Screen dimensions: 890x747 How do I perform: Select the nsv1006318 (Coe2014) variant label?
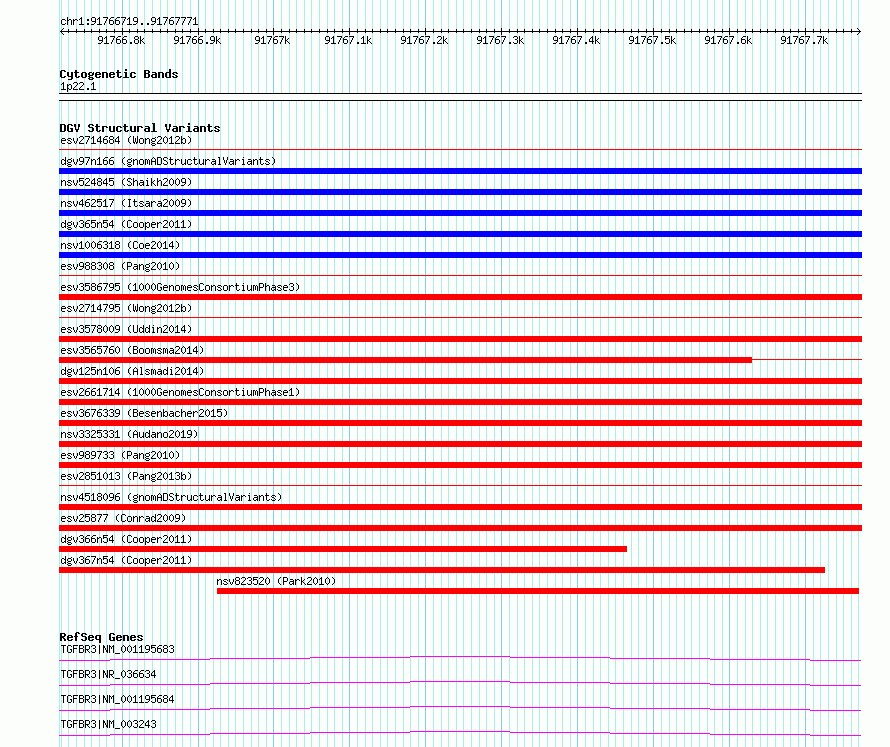[x=120, y=245]
